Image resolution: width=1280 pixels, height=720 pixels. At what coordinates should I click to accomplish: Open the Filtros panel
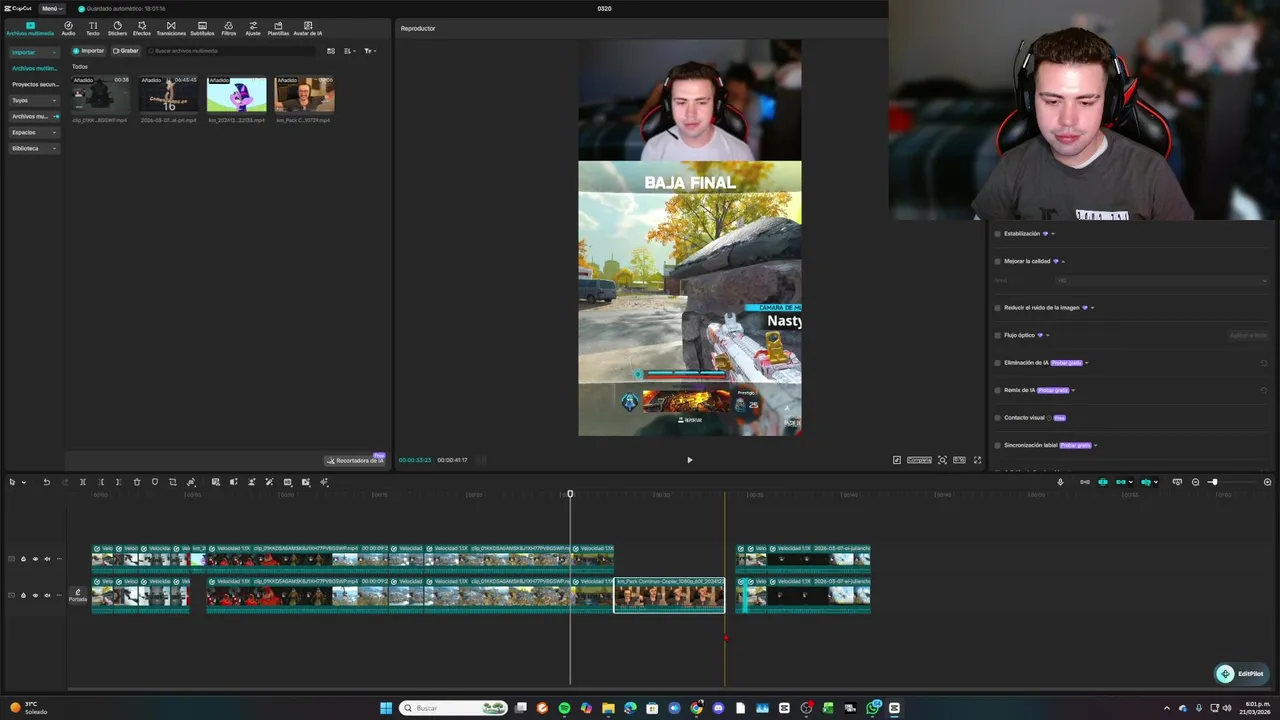pos(229,28)
